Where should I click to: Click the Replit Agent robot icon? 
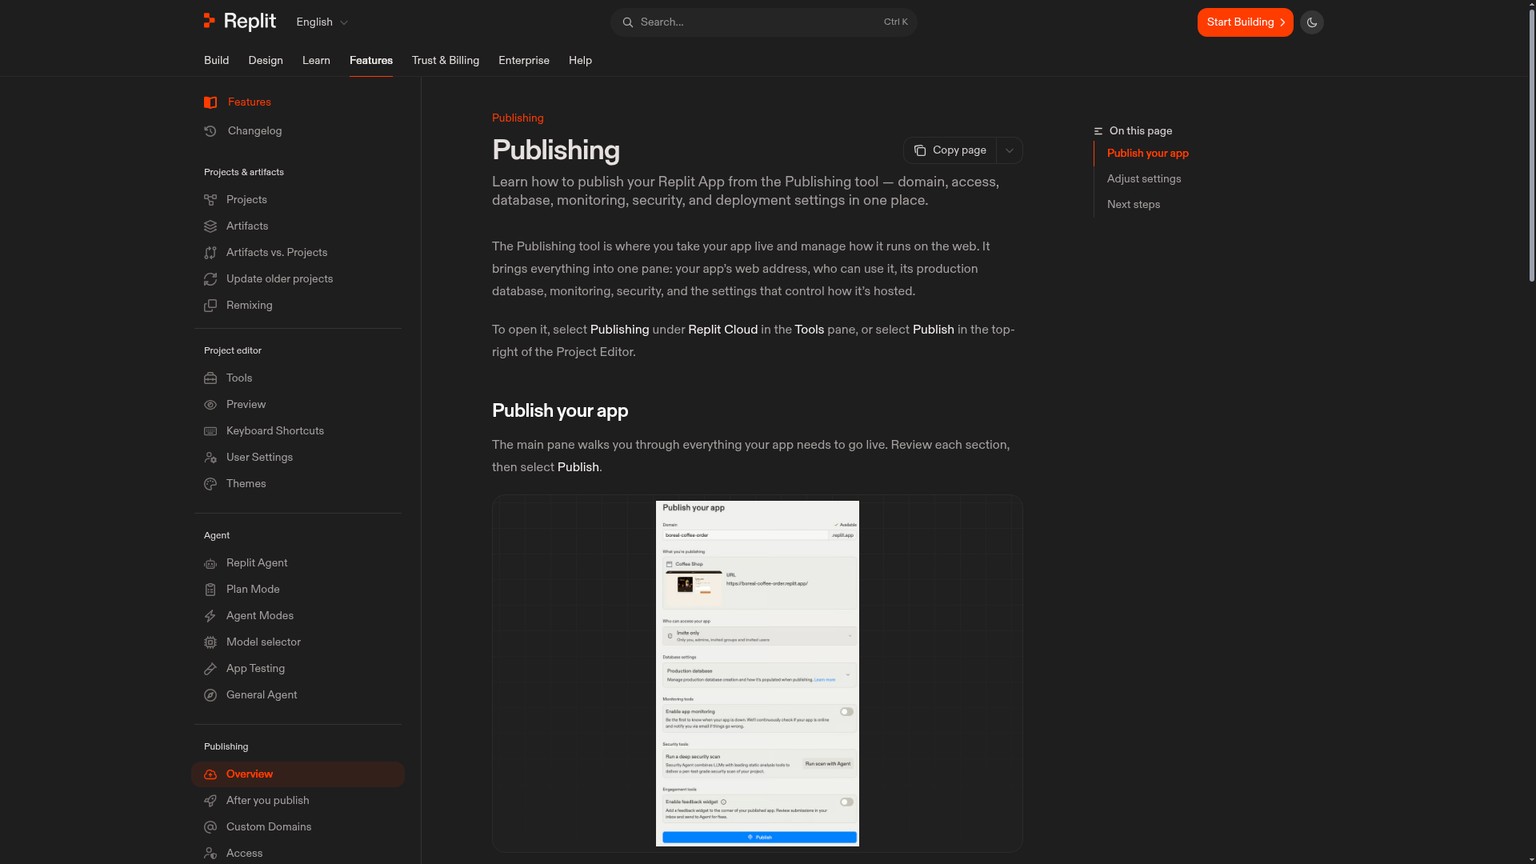pyautogui.click(x=210, y=563)
